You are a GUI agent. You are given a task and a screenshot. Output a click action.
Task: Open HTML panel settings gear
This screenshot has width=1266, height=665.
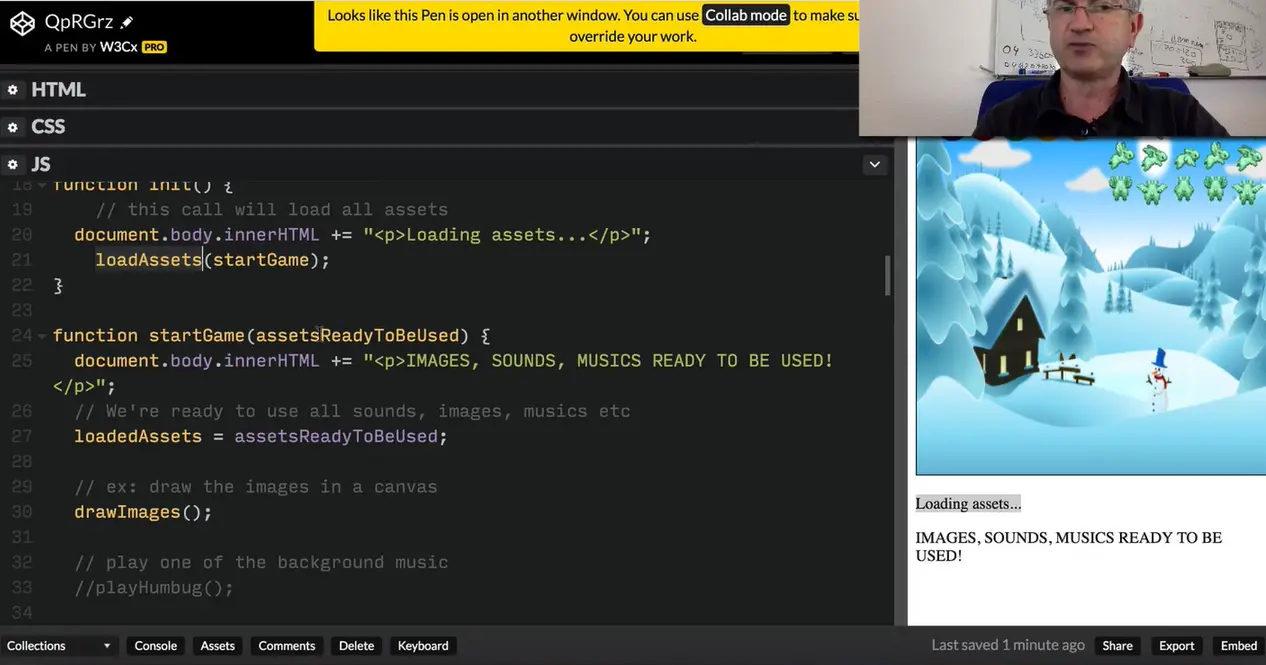(x=13, y=90)
